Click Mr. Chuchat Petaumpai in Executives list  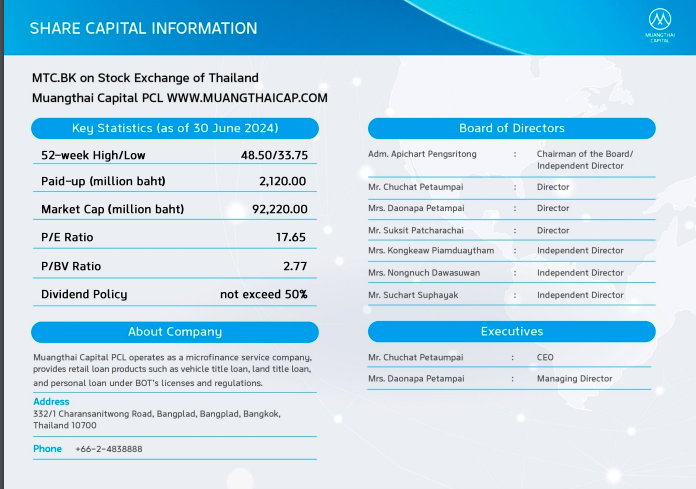pos(415,357)
